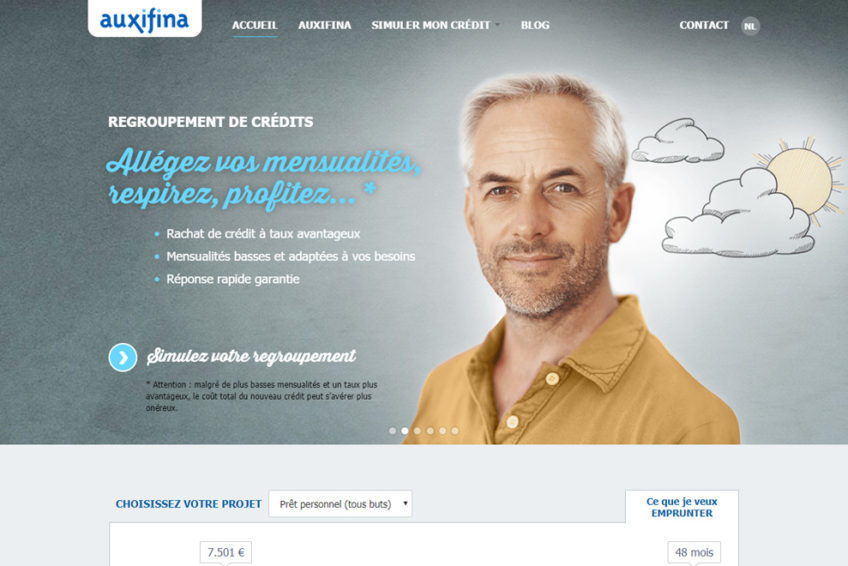This screenshot has width=848, height=566.
Task: Jump to the last carousel dot
Action: pos(455,431)
